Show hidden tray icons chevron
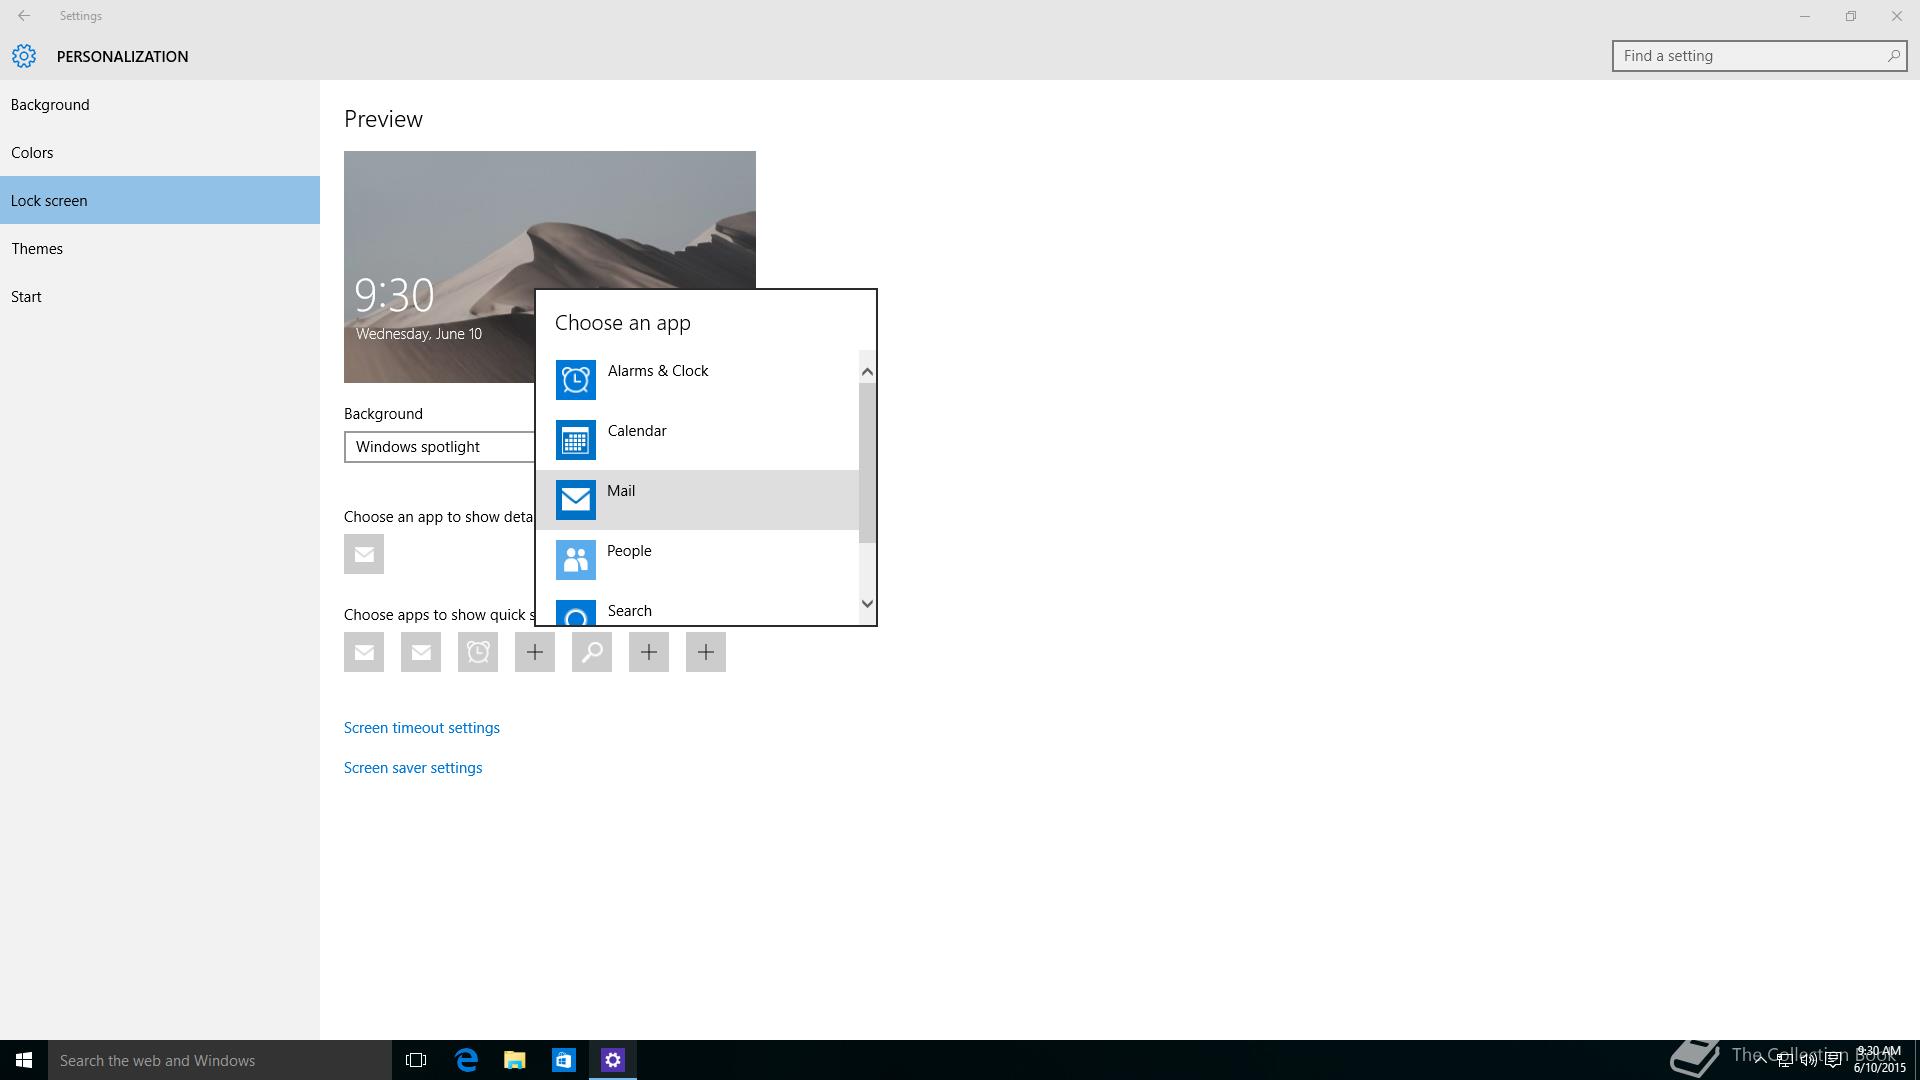This screenshot has height=1080, width=1920. point(1760,1061)
